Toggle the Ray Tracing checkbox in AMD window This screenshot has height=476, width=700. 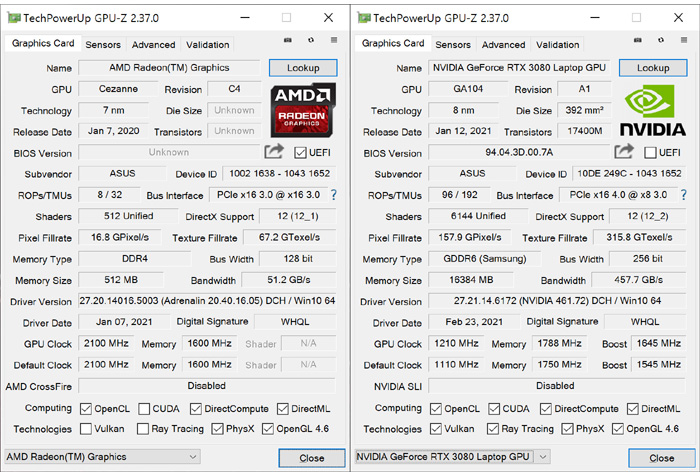tap(145, 429)
